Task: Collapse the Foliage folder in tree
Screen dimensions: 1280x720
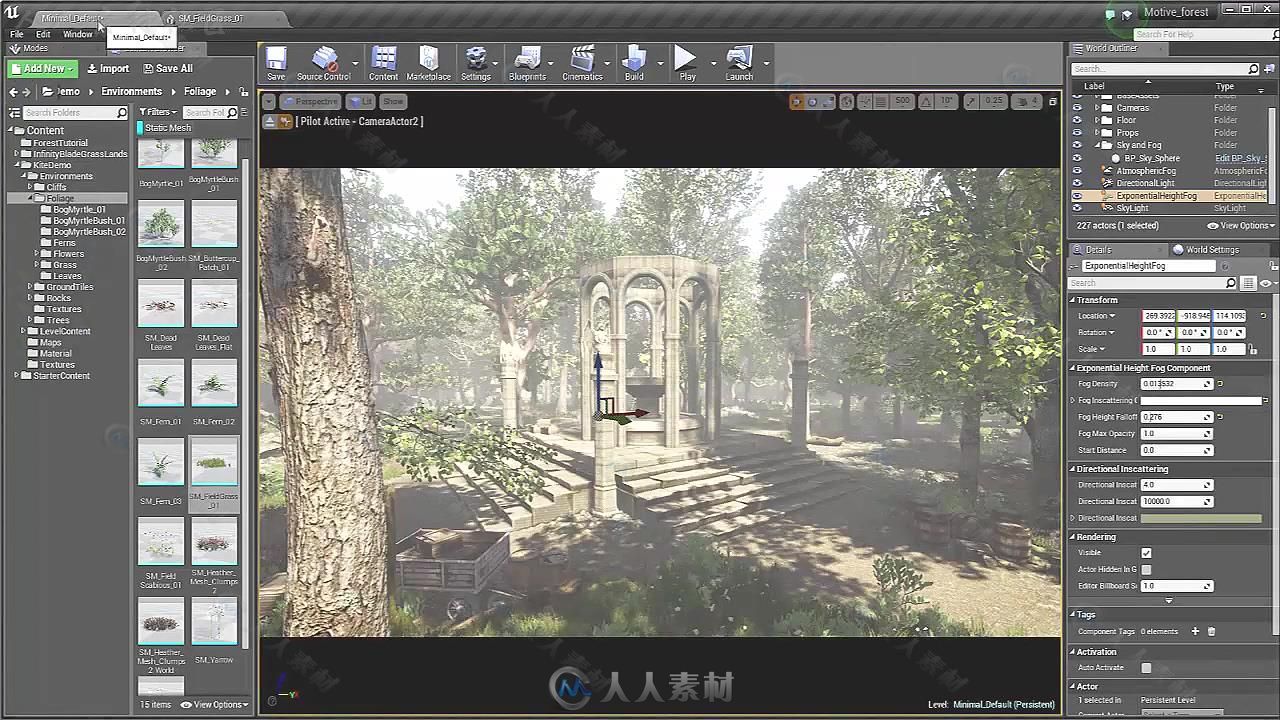Action: click(x=32, y=198)
